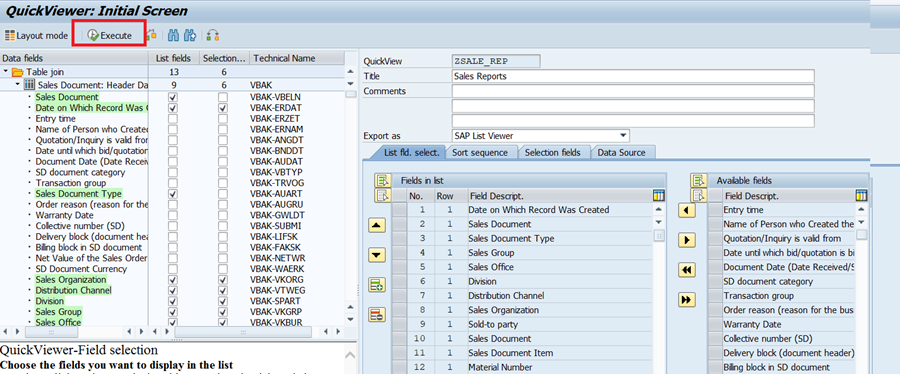The width and height of the screenshot is (900, 374).
Task: Toggle list field checkbox for Sales Document Type
Action: tap(172, 194)
